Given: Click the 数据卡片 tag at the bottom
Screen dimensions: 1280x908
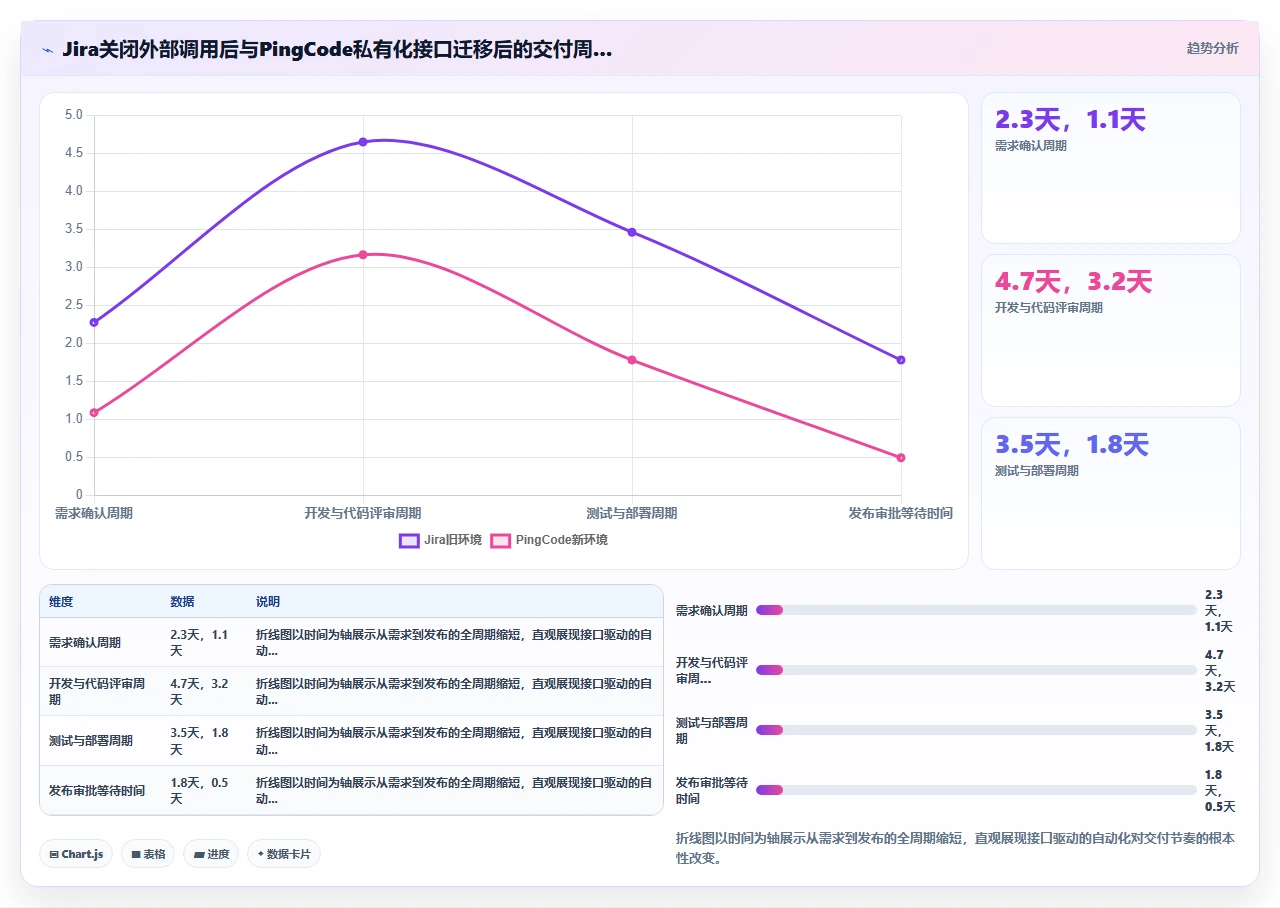Looking at the screenshot, I should [x=284, y=854].
